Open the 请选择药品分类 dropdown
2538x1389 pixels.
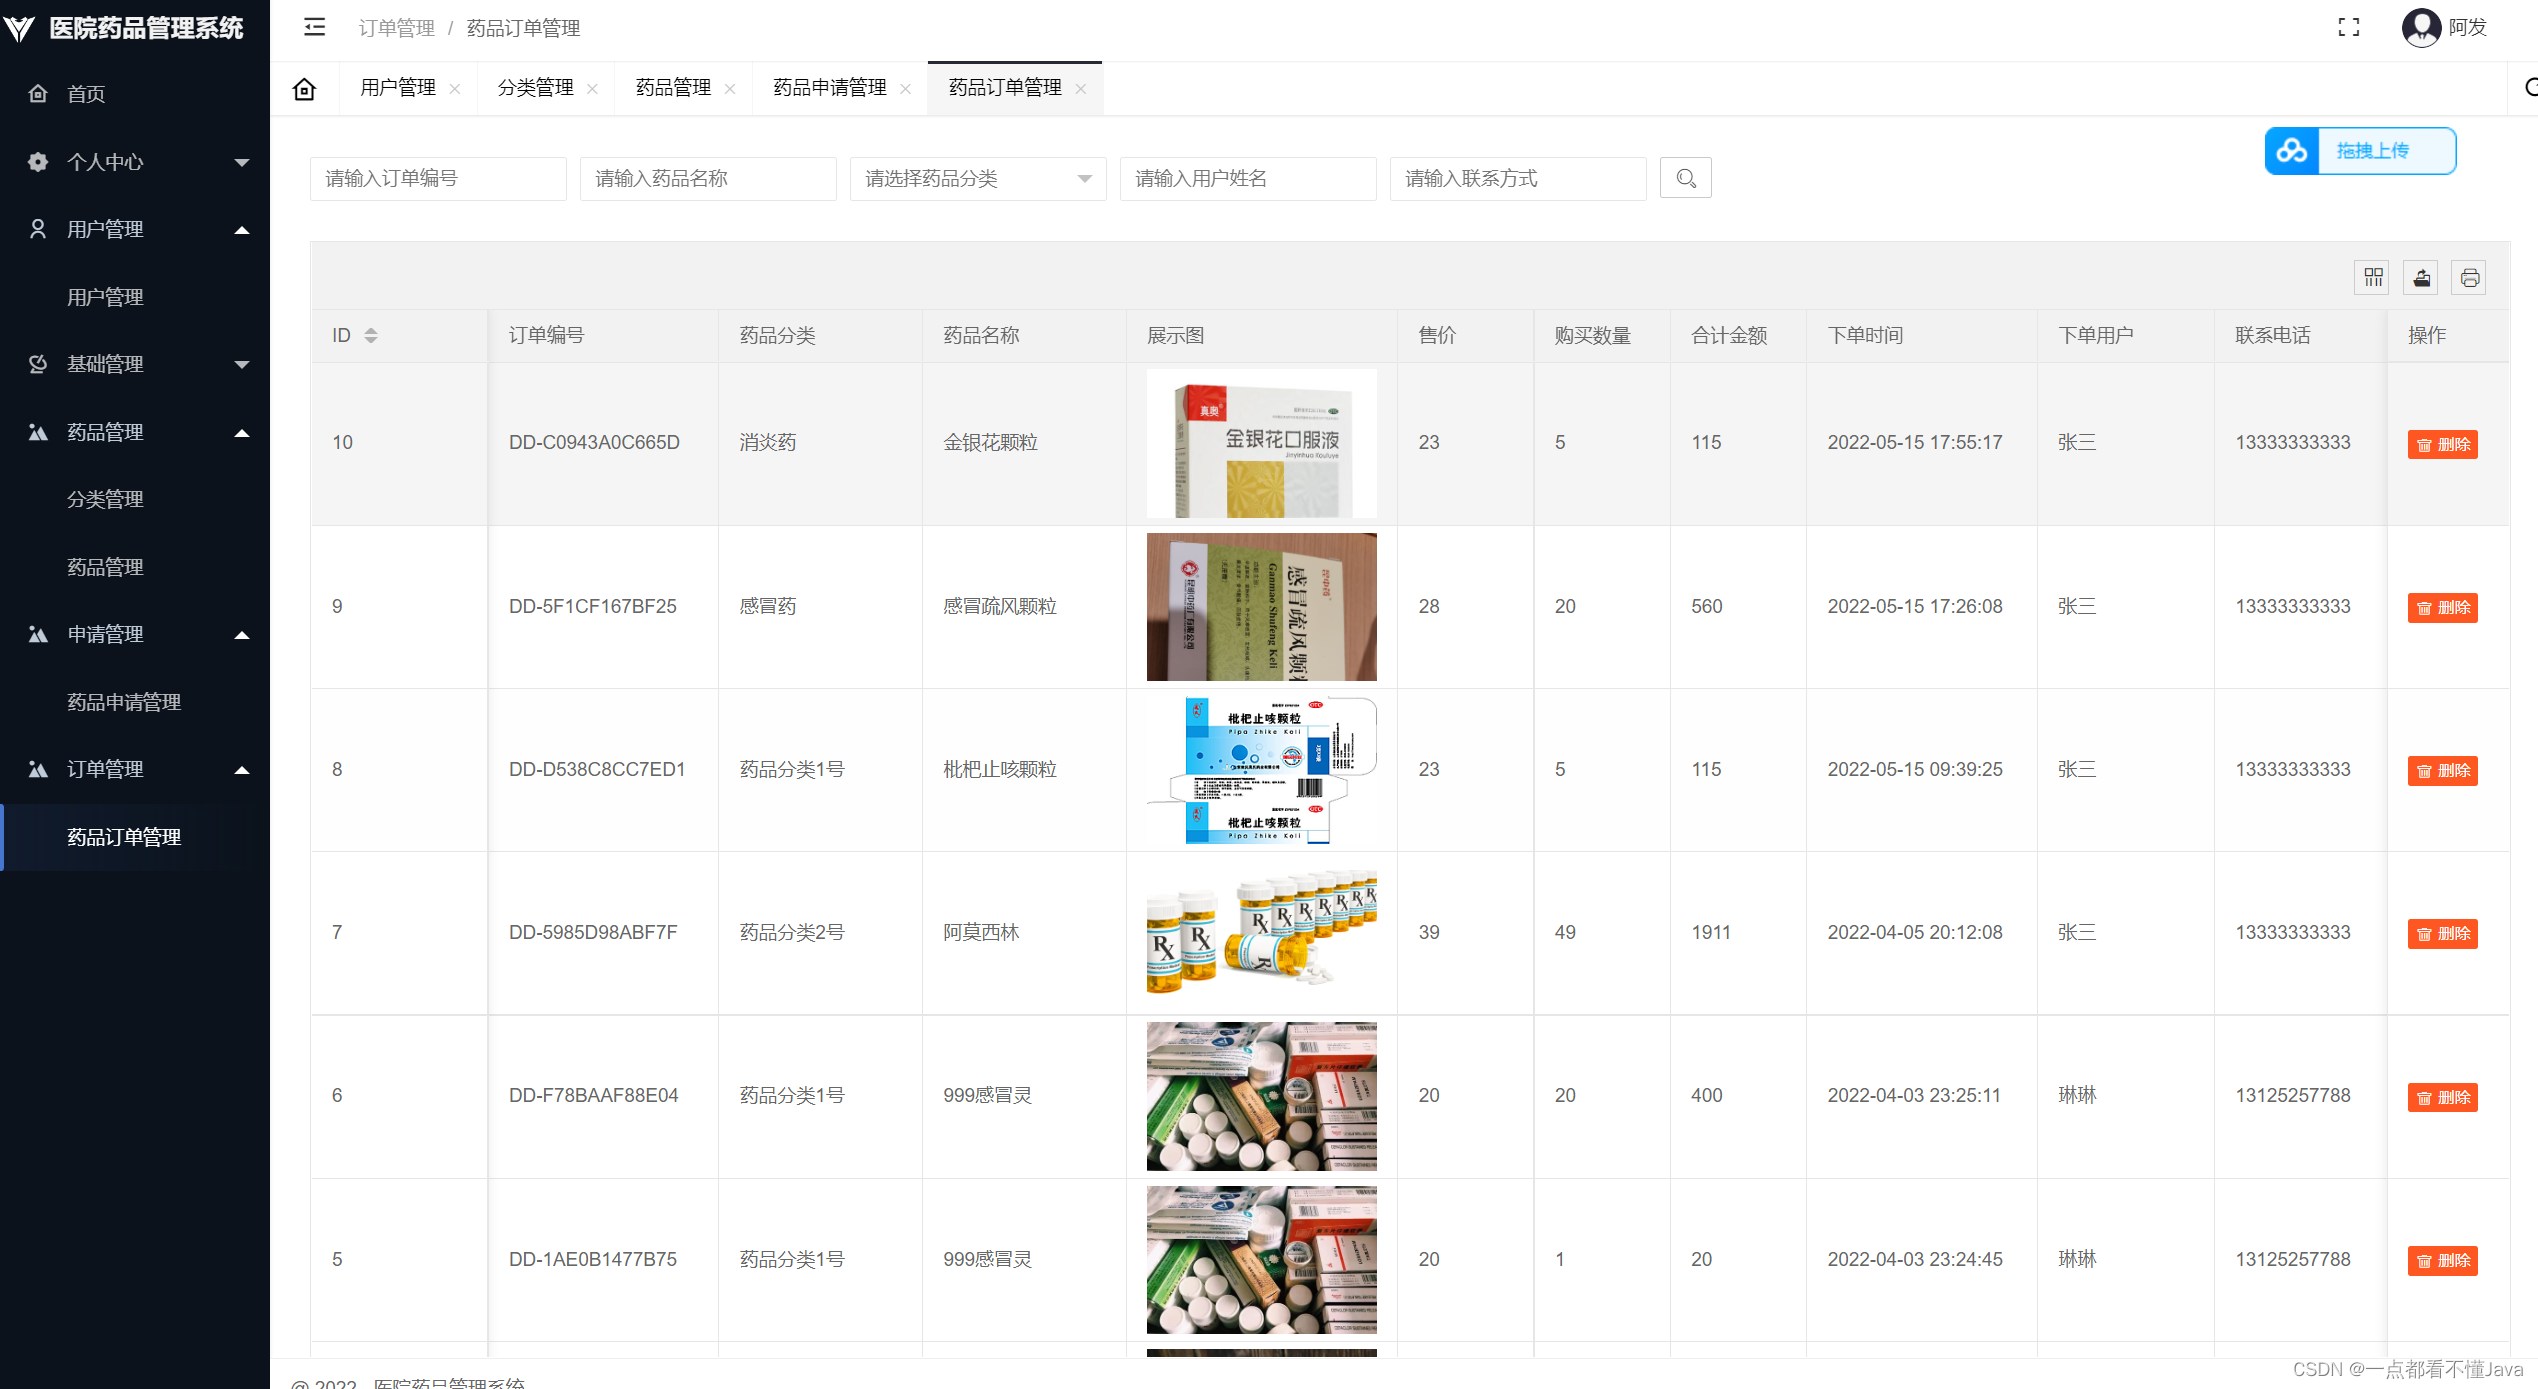[x=977, y=178]
